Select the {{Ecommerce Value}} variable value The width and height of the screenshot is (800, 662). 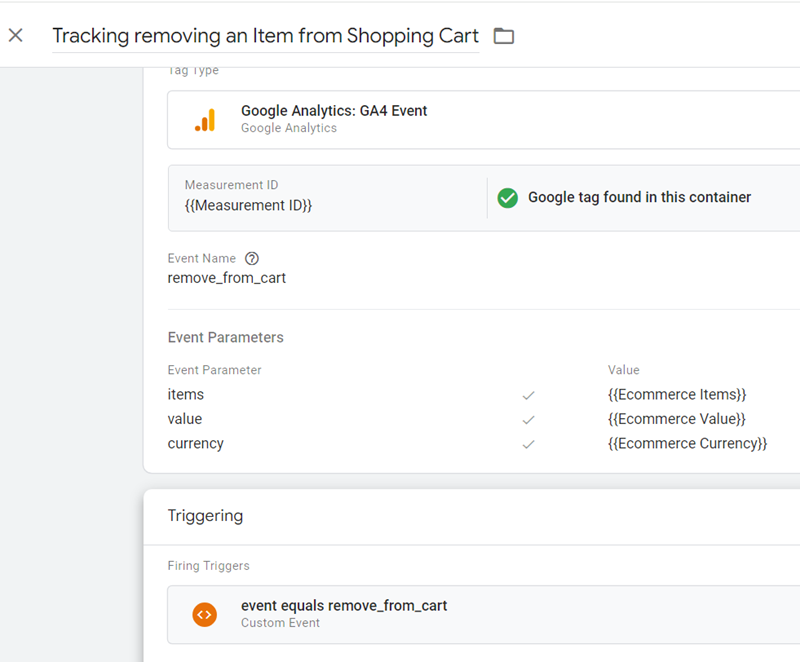pos(676,419)
